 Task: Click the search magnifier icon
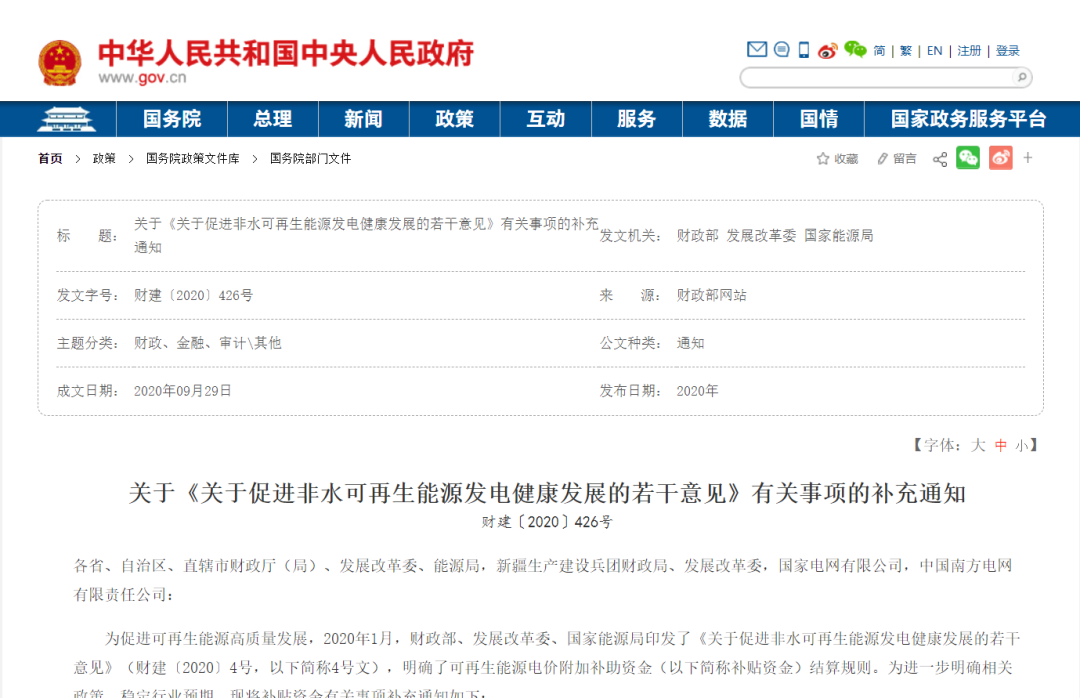tap(1021, 77)
